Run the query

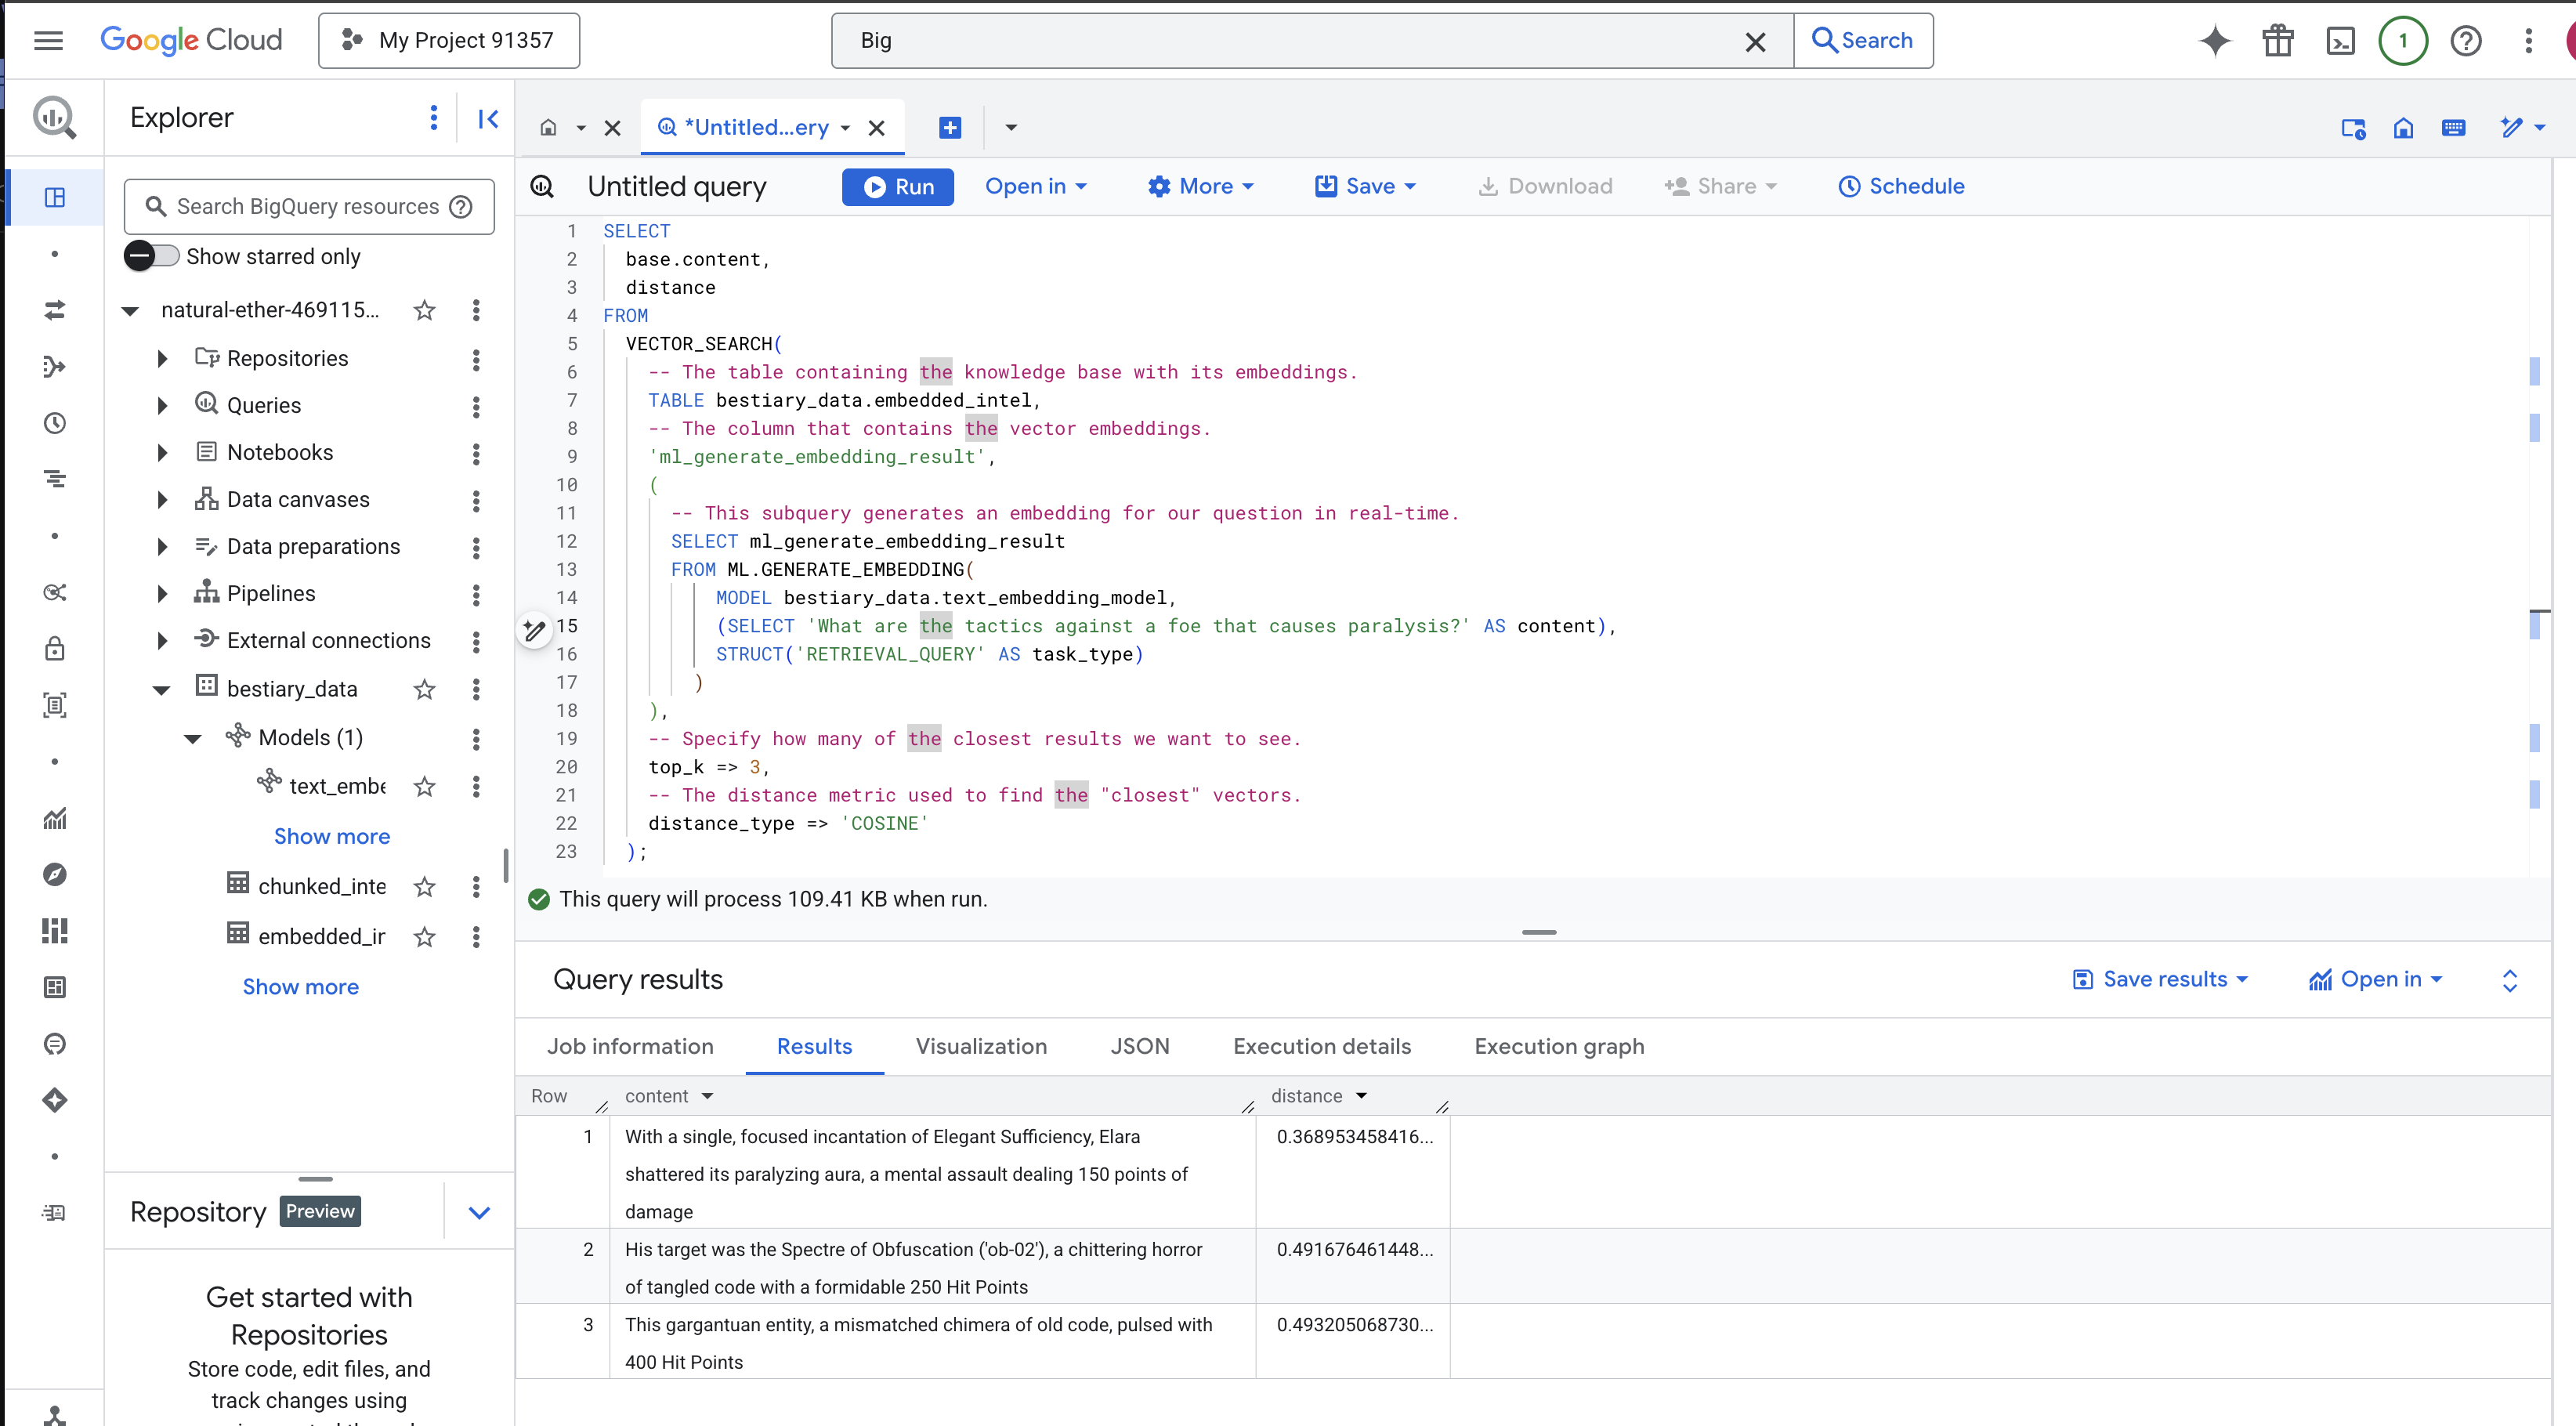[x=897, y=187]
